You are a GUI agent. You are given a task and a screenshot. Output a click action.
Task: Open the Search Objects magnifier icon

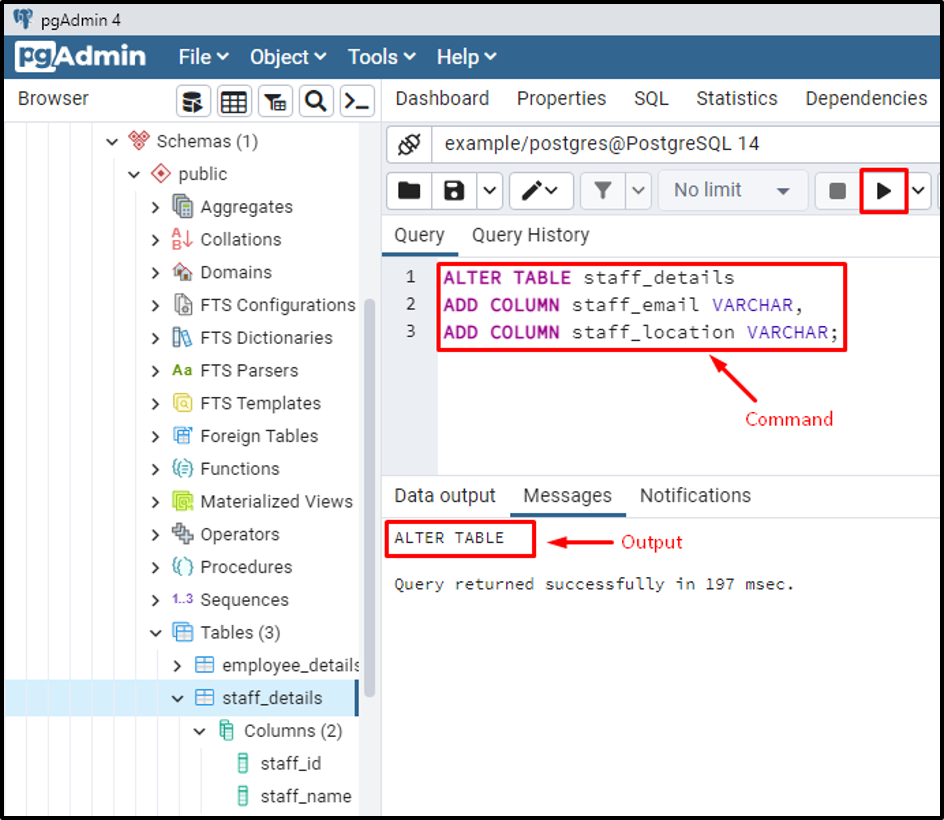click(x=316, y=101)
